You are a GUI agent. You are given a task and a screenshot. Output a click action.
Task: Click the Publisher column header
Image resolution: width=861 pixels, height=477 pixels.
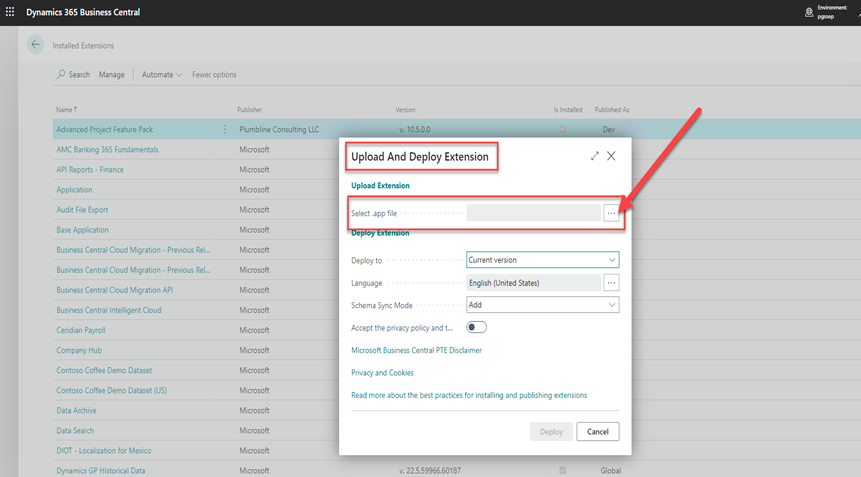point(249,110)
